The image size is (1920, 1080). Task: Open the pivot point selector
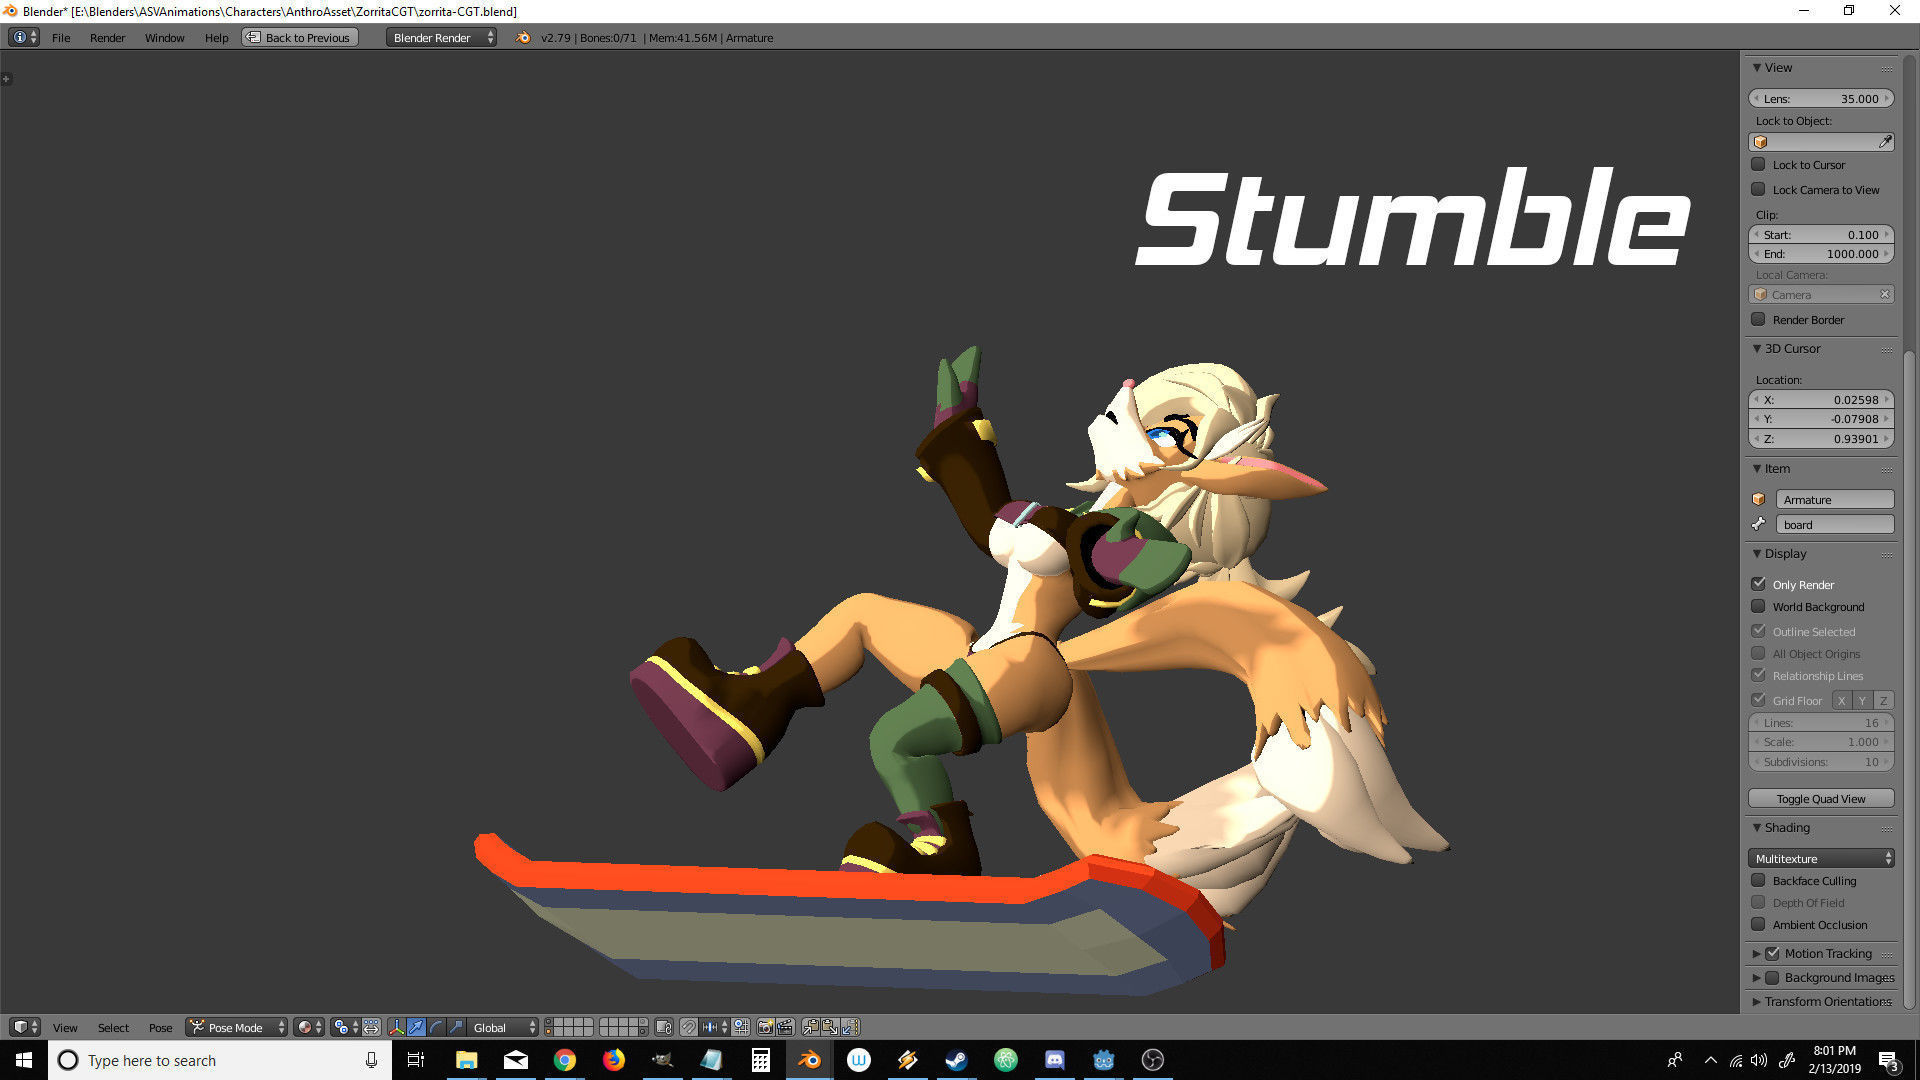coord(345,1027)
